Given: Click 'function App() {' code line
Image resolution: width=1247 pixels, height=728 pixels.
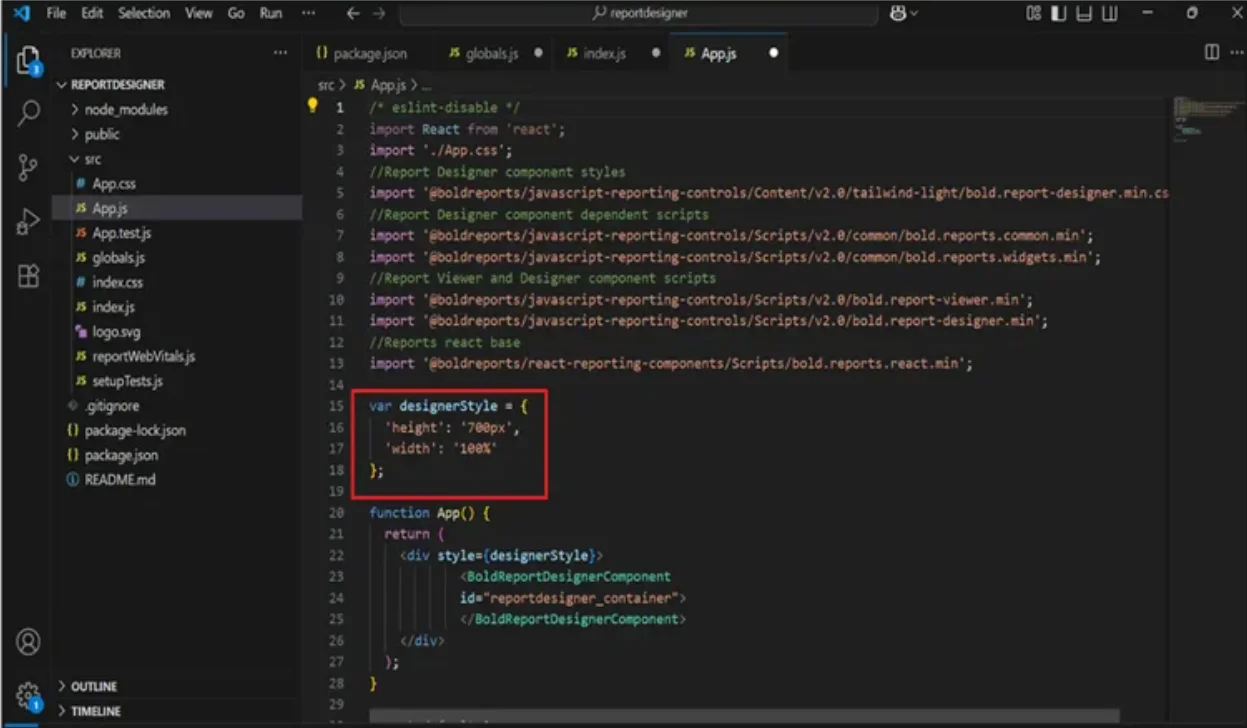Looking at the screenshot, I should [429, 512].
